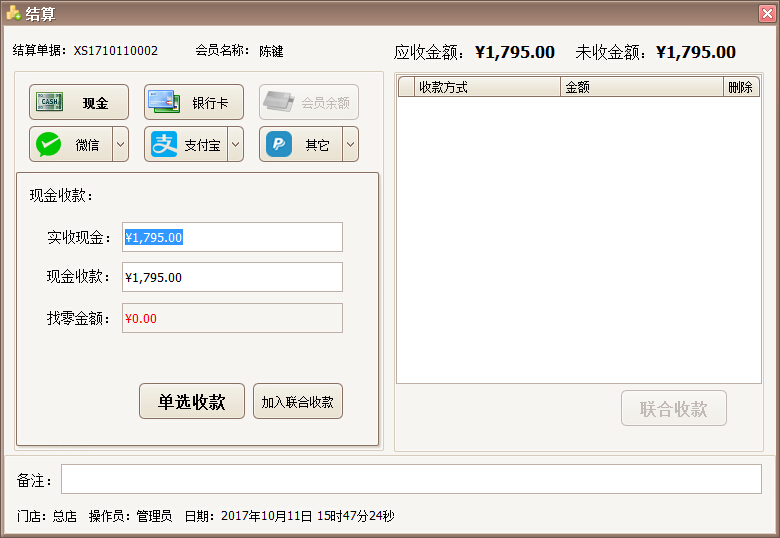Pay with the 支付宝 Alipay button

click(186, 144)
